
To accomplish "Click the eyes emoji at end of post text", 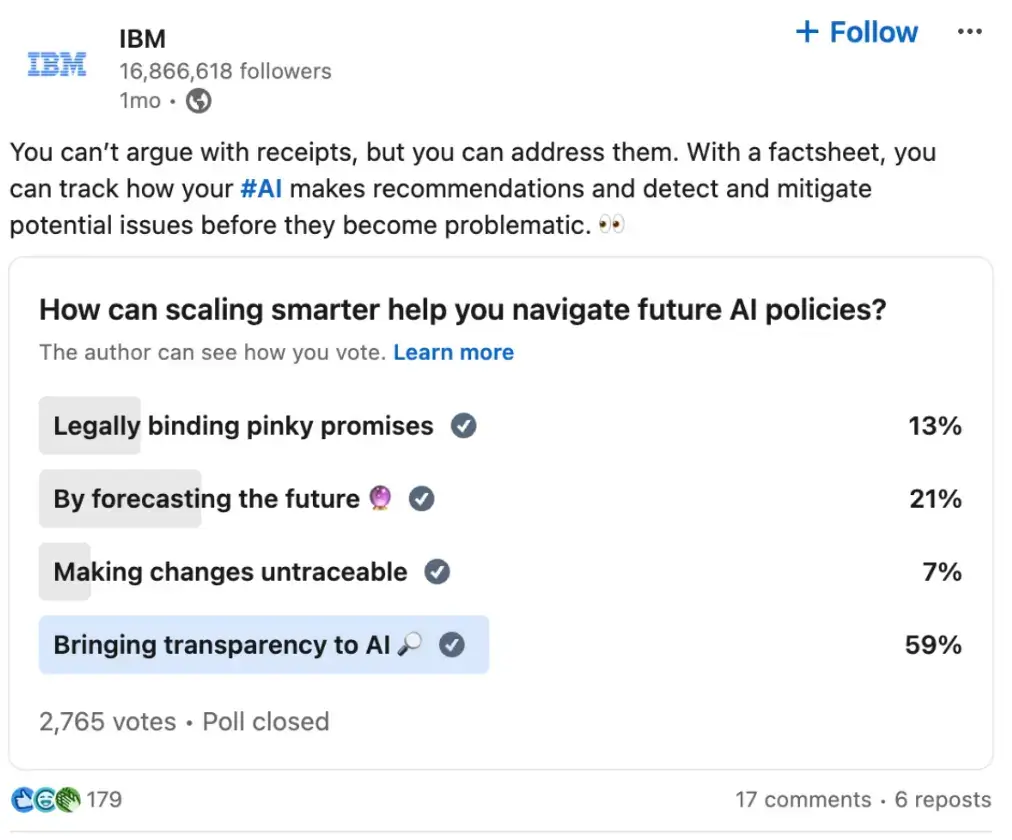I will coord(612,224).
